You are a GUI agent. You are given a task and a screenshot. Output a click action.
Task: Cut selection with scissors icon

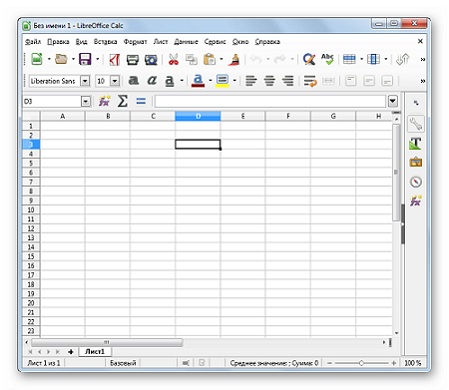[173, 60]
